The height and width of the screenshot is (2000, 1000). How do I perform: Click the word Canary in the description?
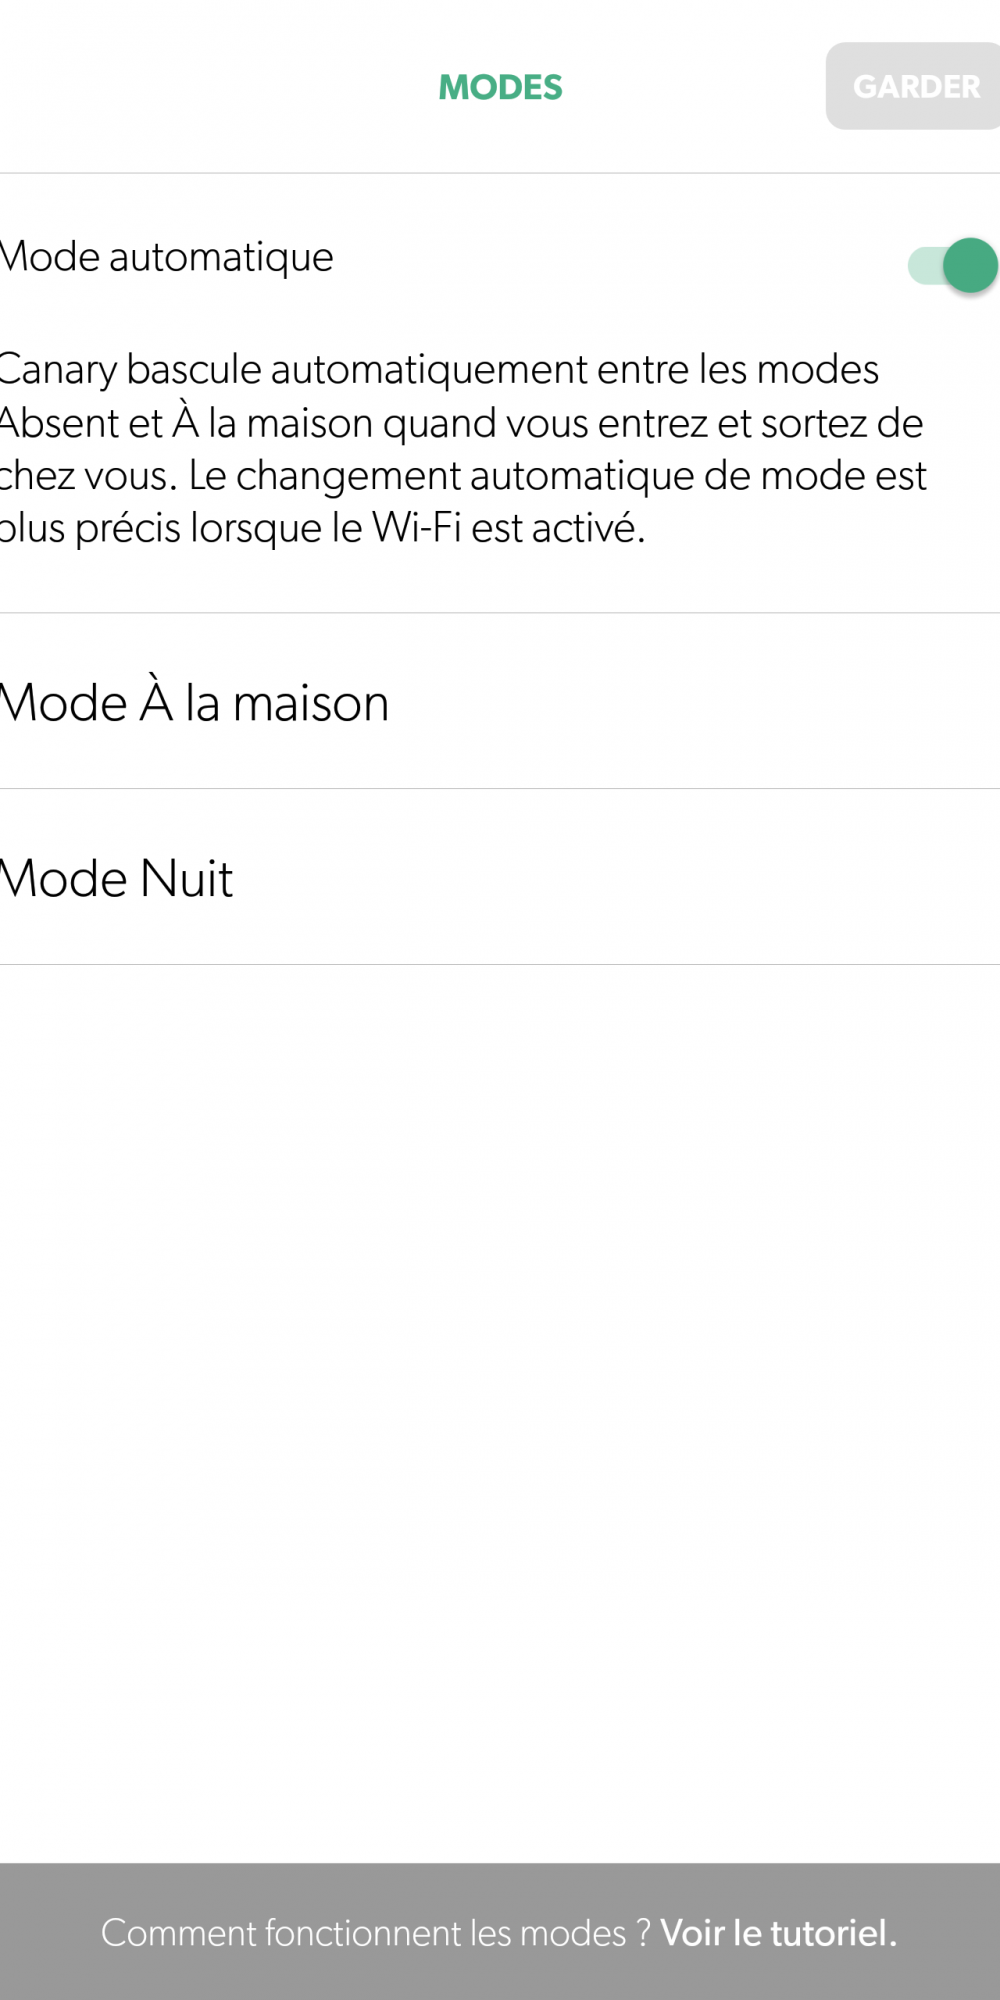pos(58,371)
